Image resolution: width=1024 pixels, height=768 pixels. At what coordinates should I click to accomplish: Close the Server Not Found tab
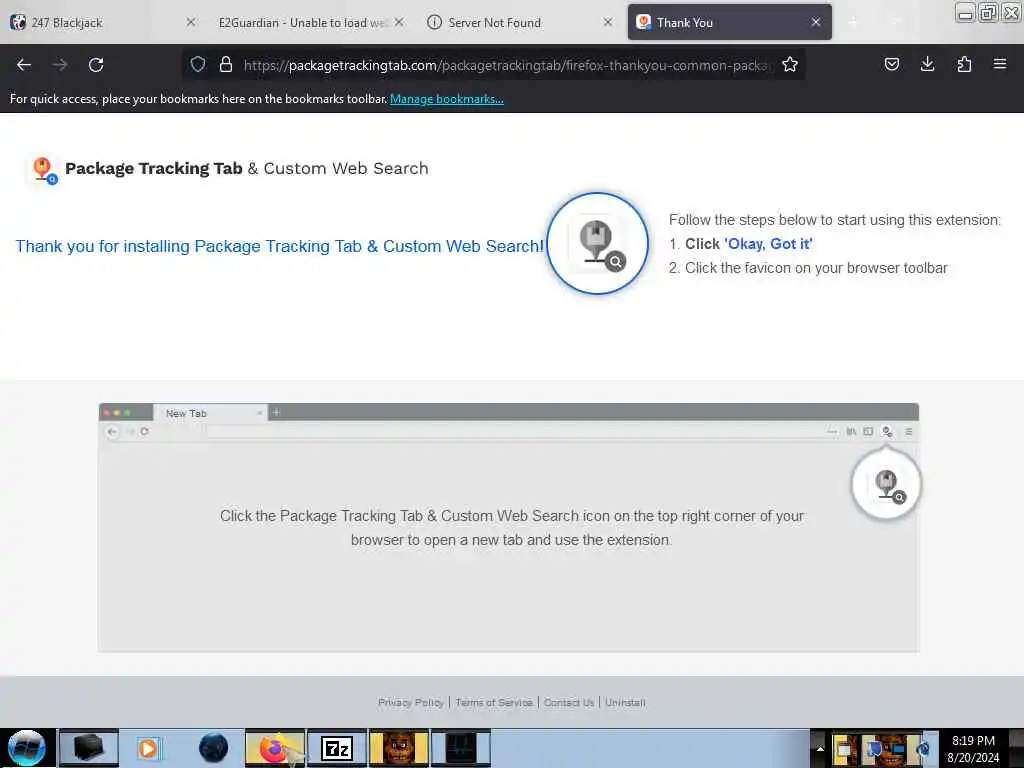(607, 22)
